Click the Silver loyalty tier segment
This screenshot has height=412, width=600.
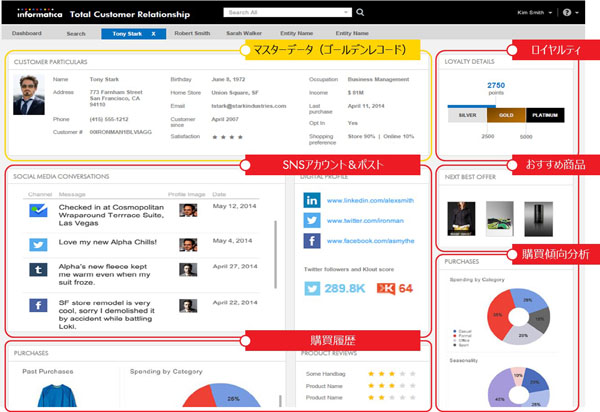pyautogui.click(x=467, y=115)
